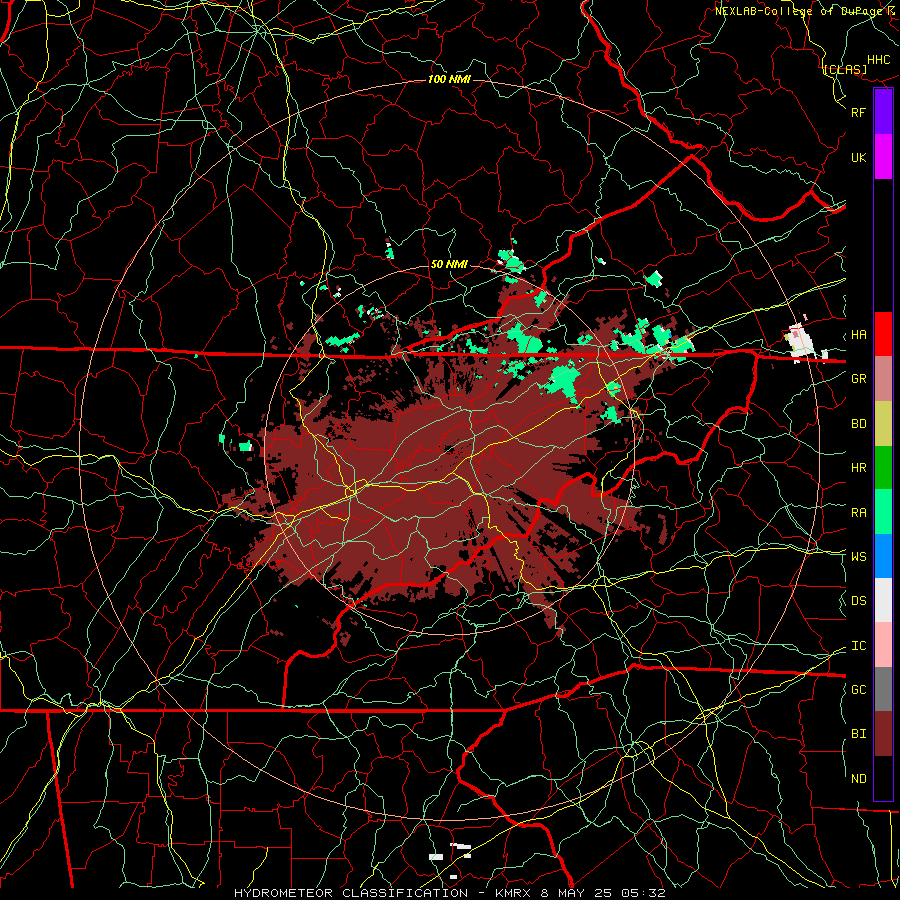Click the BD legend label

(858, 424)
